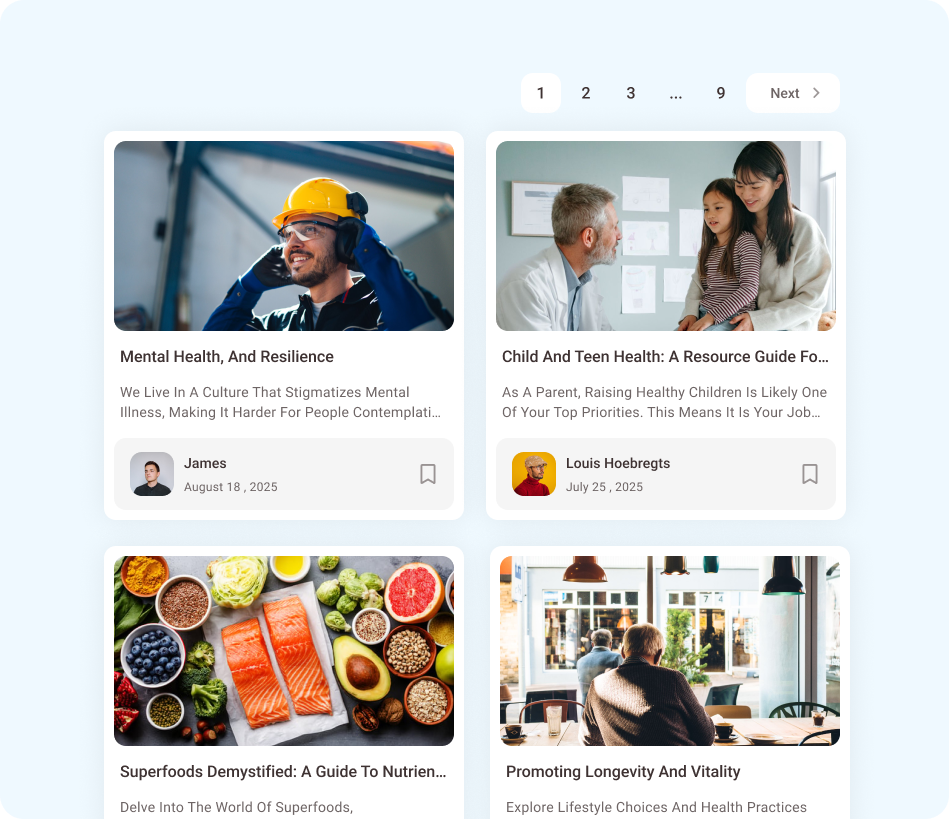Jump to page 9 in pagination

pos(721,93)
